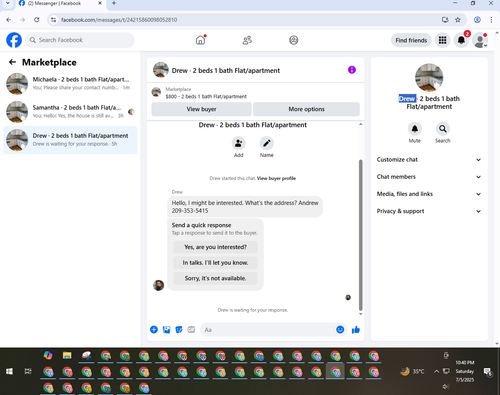Click sender avatar beside quick responses
This screenshot has height=395, width=500.
tap(158, 285)
